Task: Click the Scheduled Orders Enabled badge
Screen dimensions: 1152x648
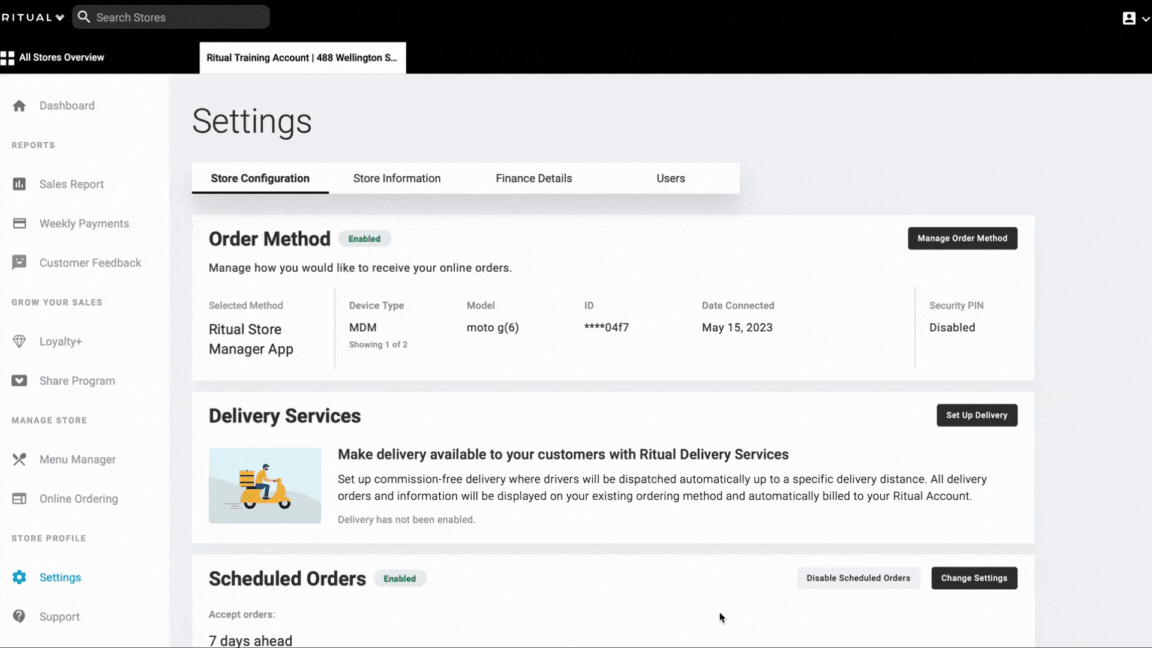Action: coord(400,579)
